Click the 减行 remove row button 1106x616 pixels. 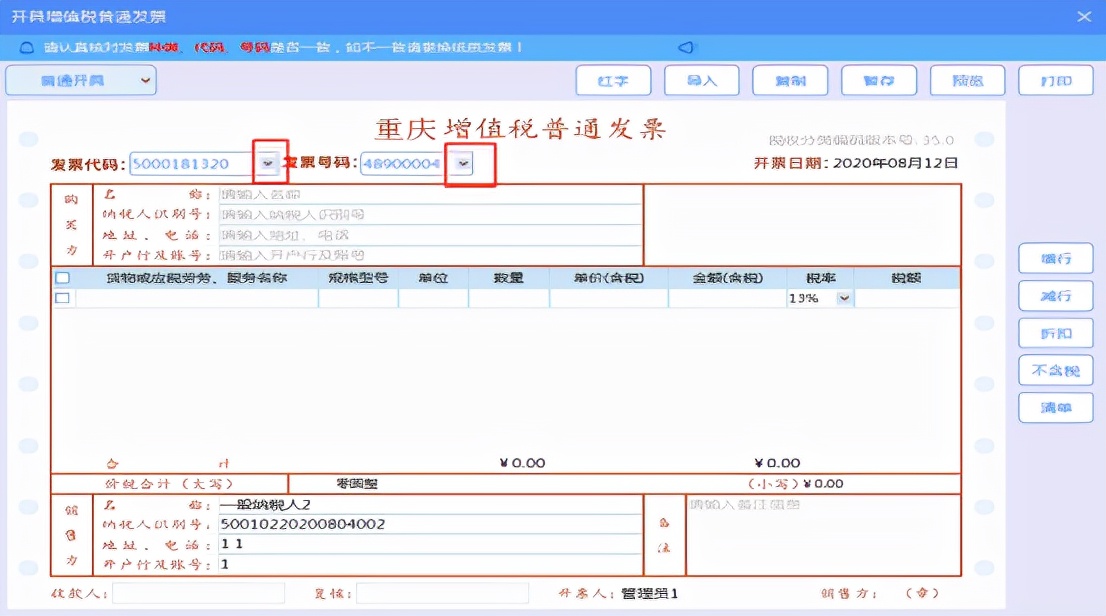(1056, 297)
